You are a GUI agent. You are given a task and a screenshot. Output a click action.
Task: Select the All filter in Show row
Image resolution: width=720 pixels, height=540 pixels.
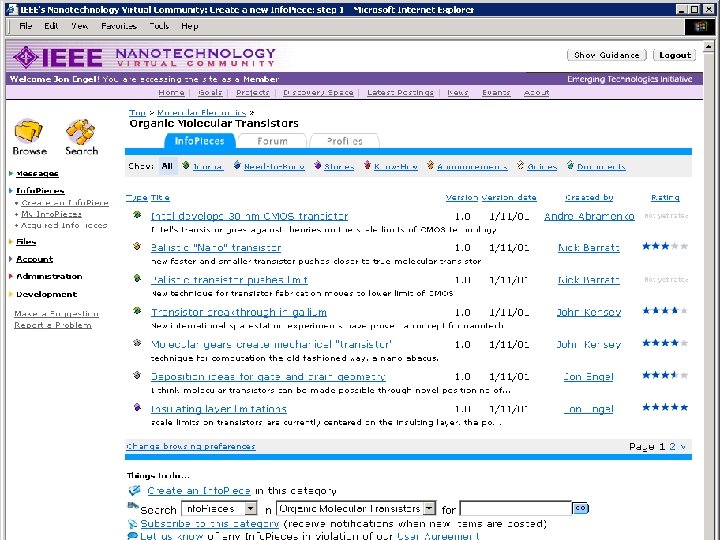point(167,166)
